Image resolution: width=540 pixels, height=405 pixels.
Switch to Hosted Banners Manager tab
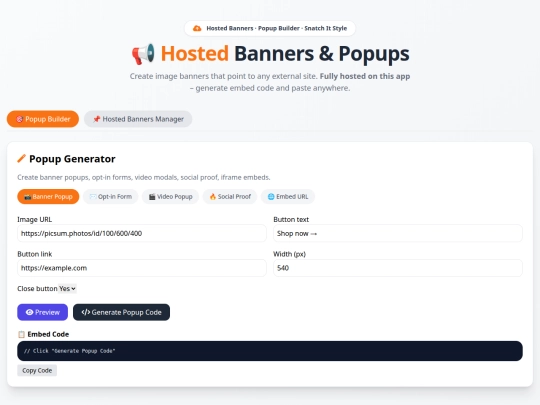(138, 119)
